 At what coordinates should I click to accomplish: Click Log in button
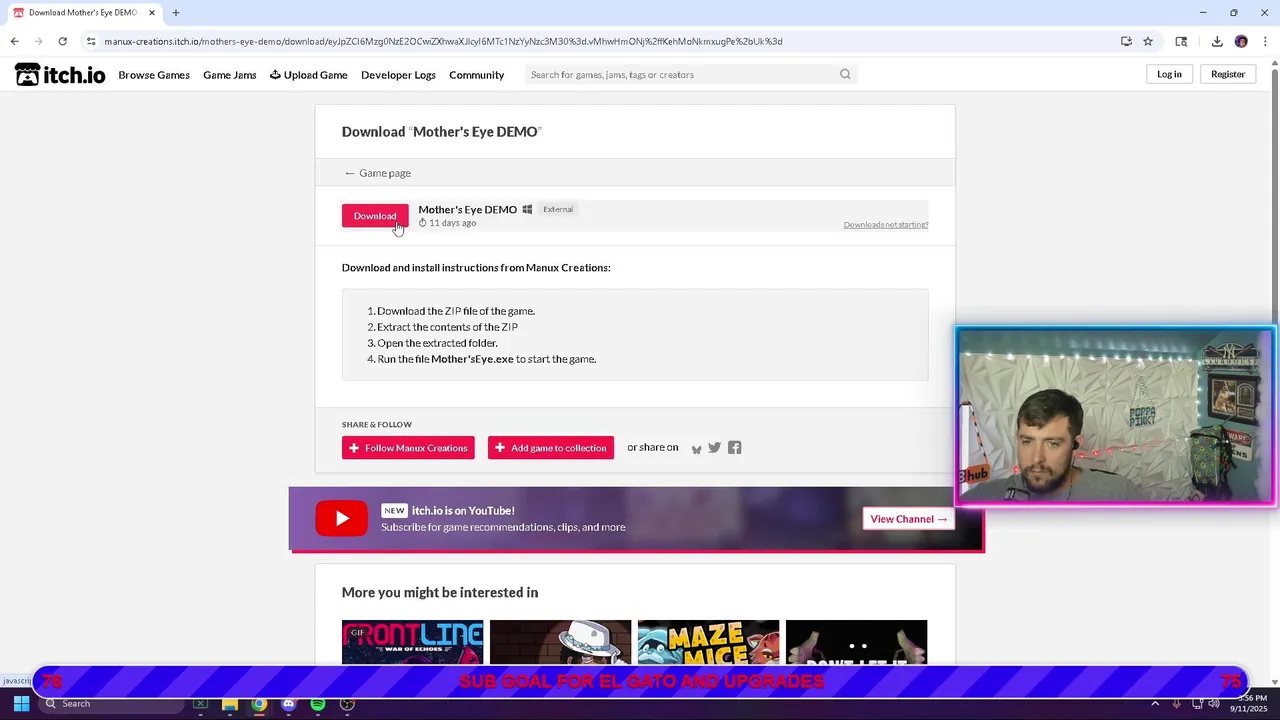tap(1169, 74)
